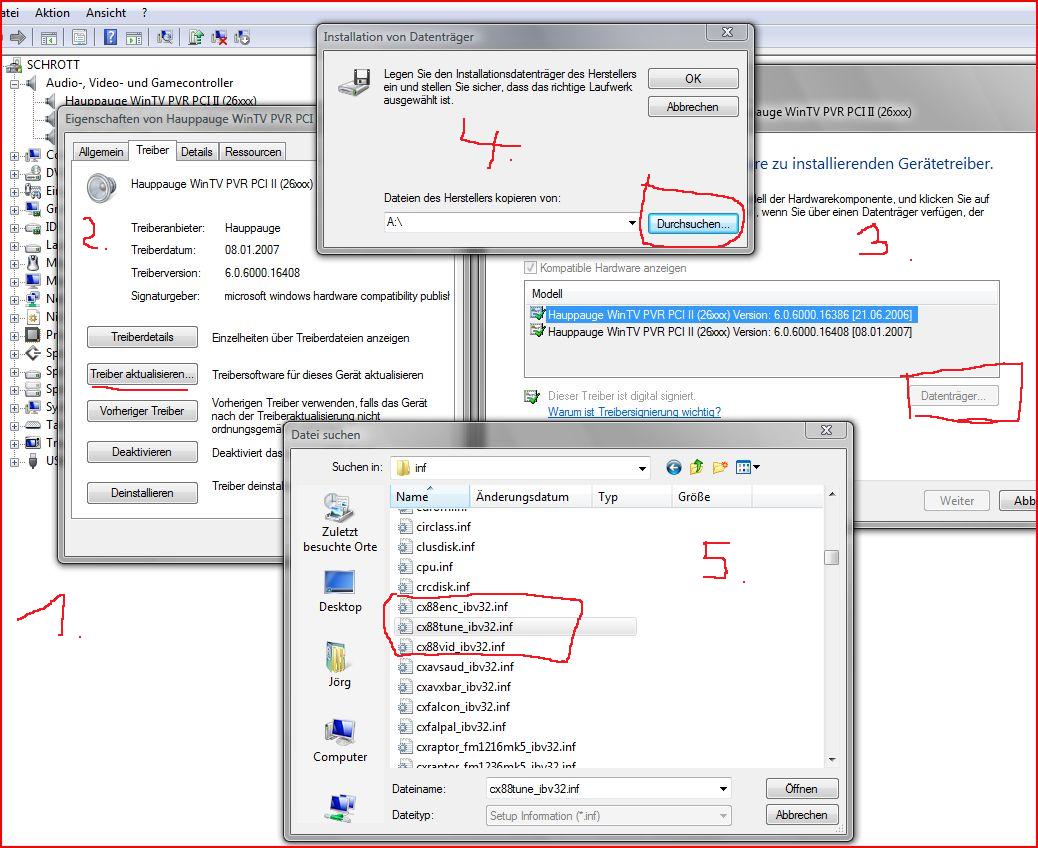Create a new folder in Datei suchen

[720, 467]
